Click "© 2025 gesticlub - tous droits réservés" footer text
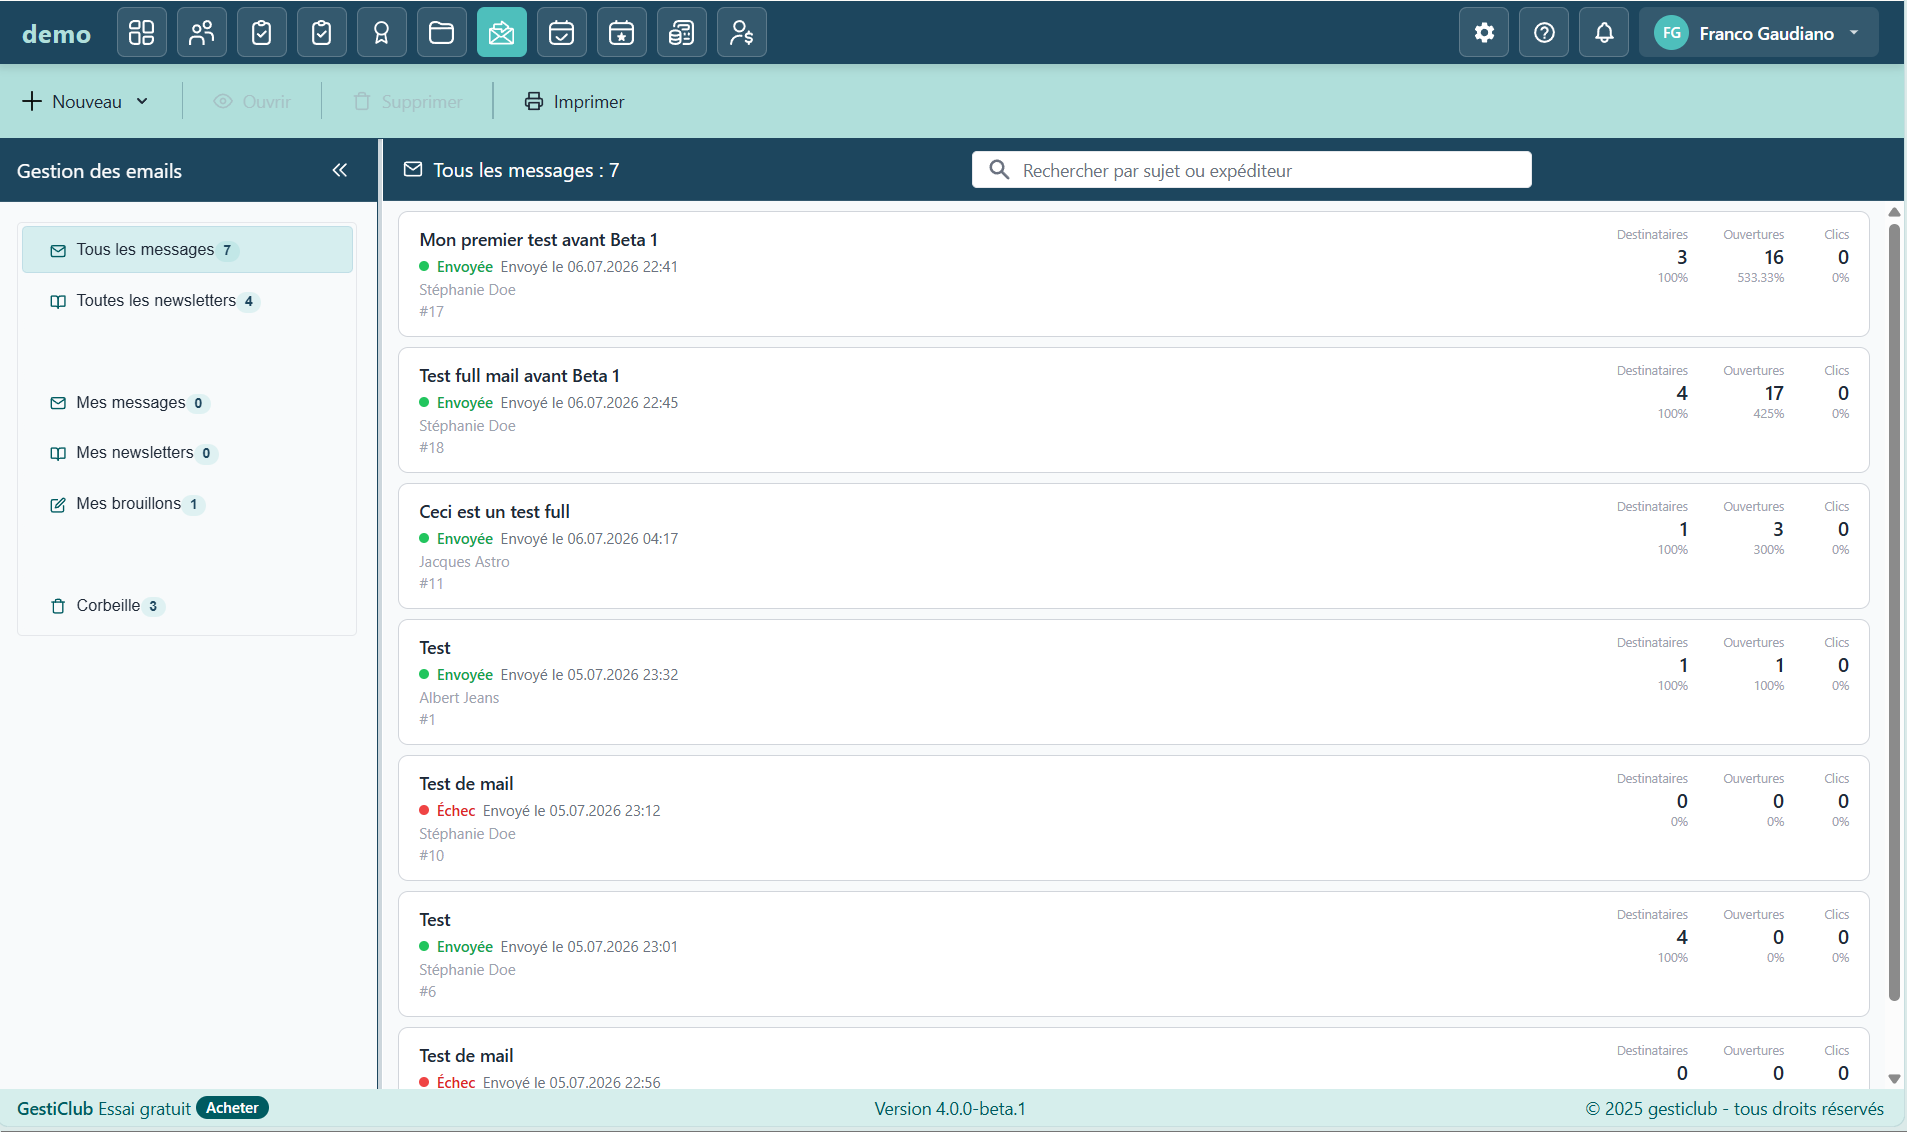The height and width of the screenshot is (1132, 1907). pyautogui.click(x=1734, y=1109)
